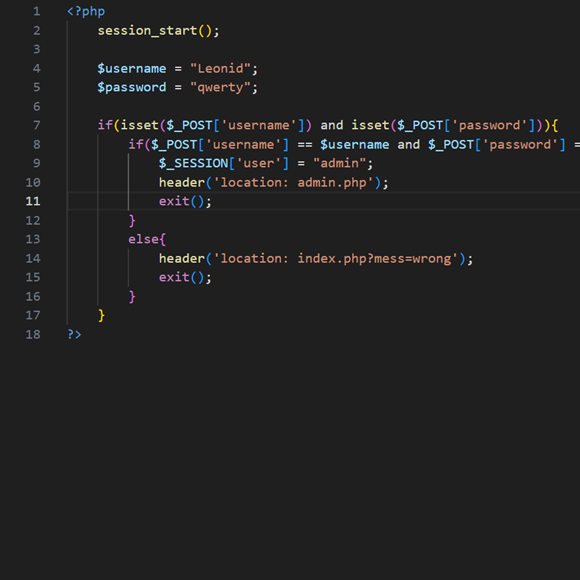The width and height of the screenshot is (580, 580).
Task: Click the $username variable on line 4
Action: (x=132, y=68)
